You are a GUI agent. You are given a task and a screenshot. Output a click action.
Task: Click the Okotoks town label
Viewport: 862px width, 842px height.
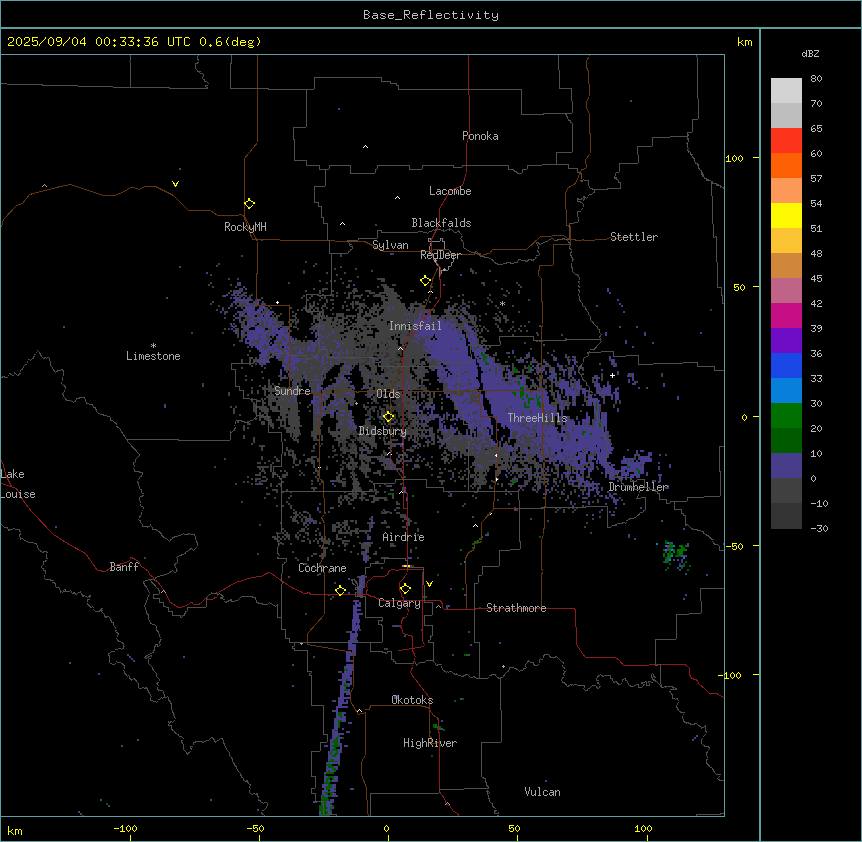click(x=412, y=700)
